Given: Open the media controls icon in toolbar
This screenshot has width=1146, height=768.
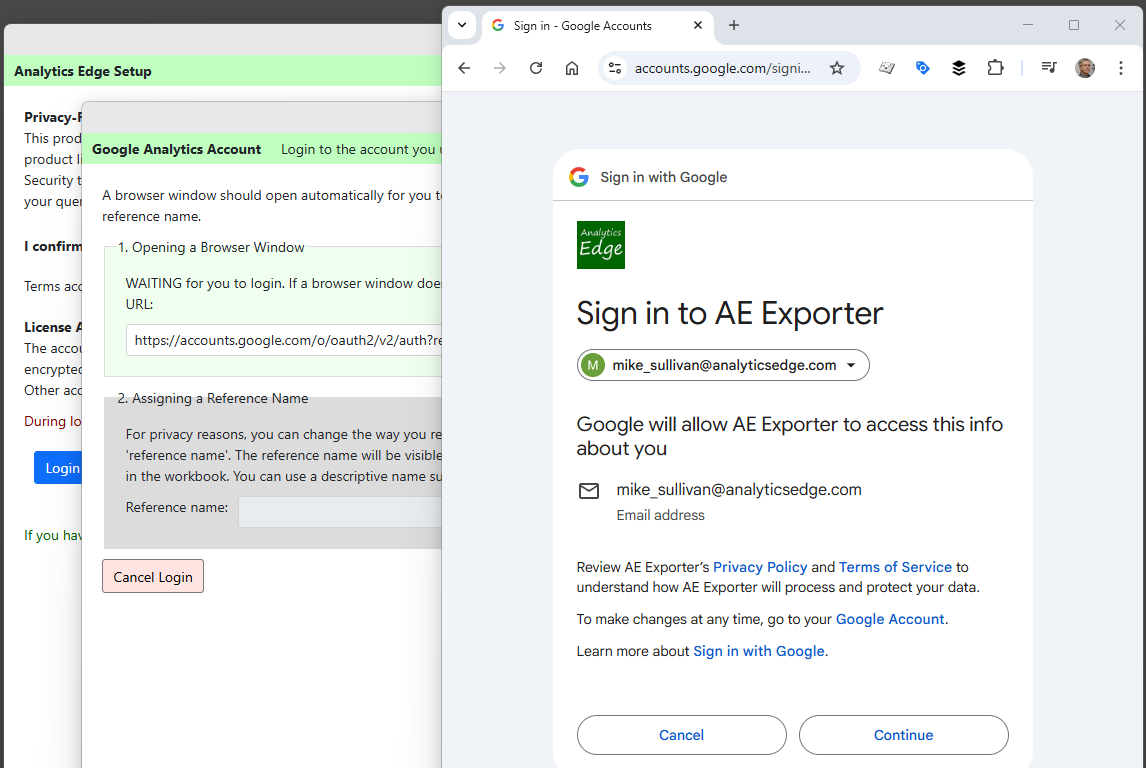Looking at the screenshot, I should click(x=1049, y=68).
